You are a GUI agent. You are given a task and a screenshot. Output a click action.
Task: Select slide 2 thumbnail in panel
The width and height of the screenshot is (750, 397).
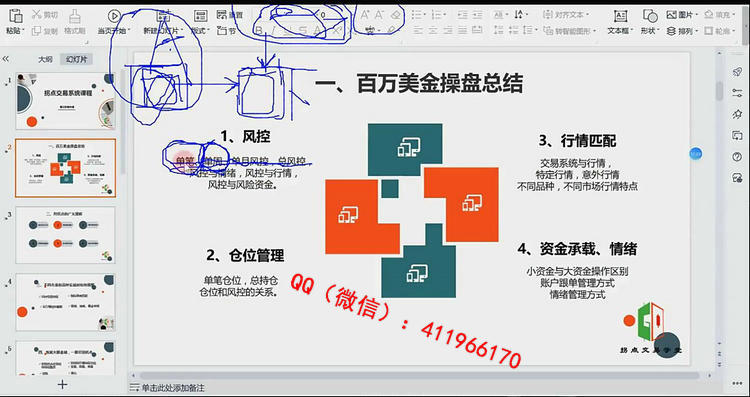pos(66,168)
